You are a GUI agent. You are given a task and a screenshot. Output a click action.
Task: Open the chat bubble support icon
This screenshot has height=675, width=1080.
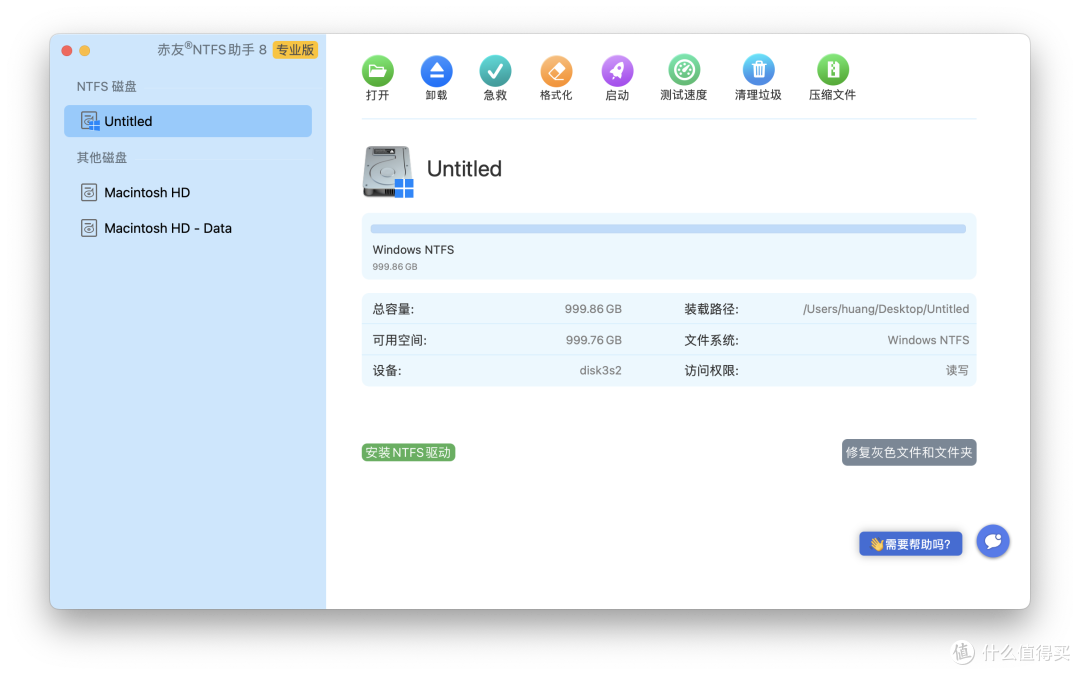(993, 541)
